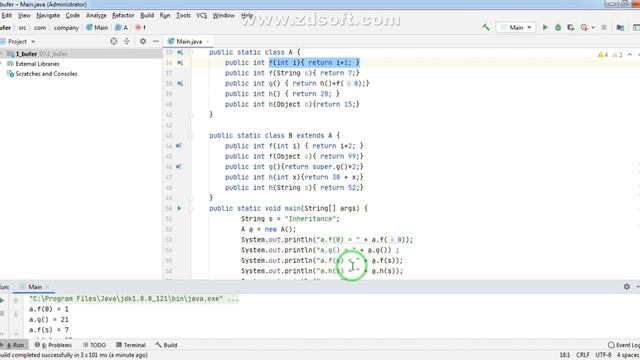Select the Main tab in Run panel
The height and width of the screenshot is (360, 640).
(32, 287)
